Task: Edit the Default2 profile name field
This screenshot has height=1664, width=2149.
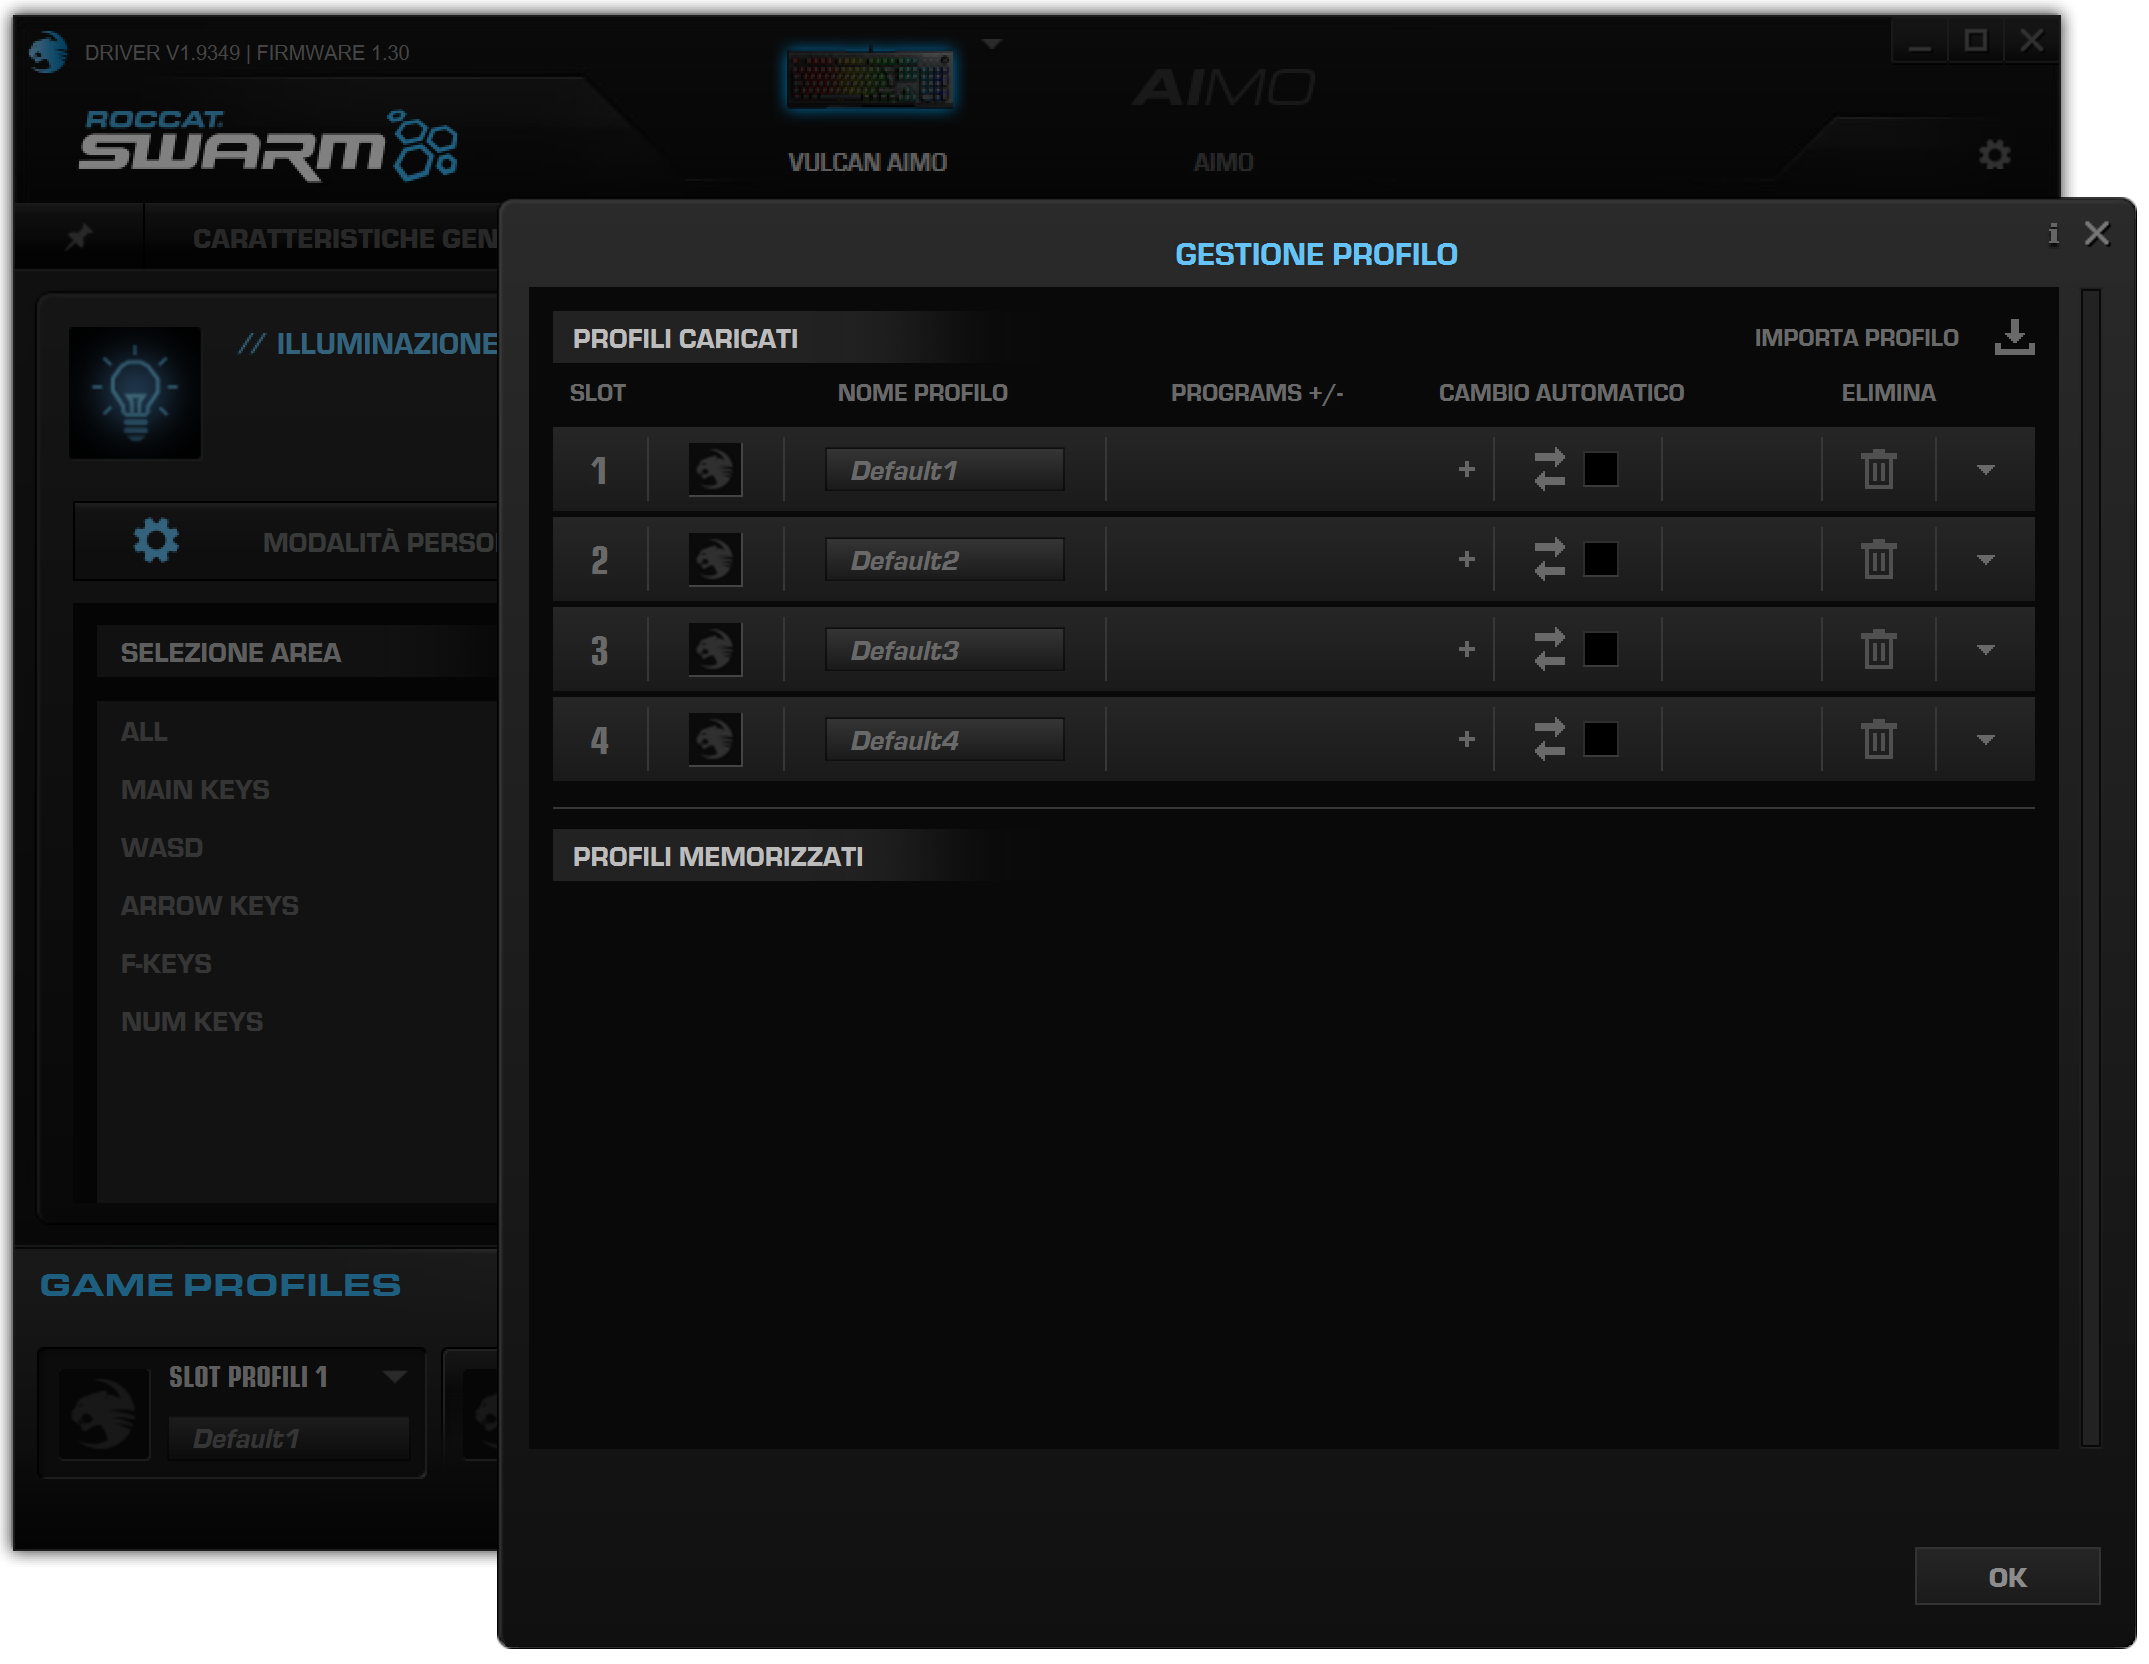Action: pos(944,559)
